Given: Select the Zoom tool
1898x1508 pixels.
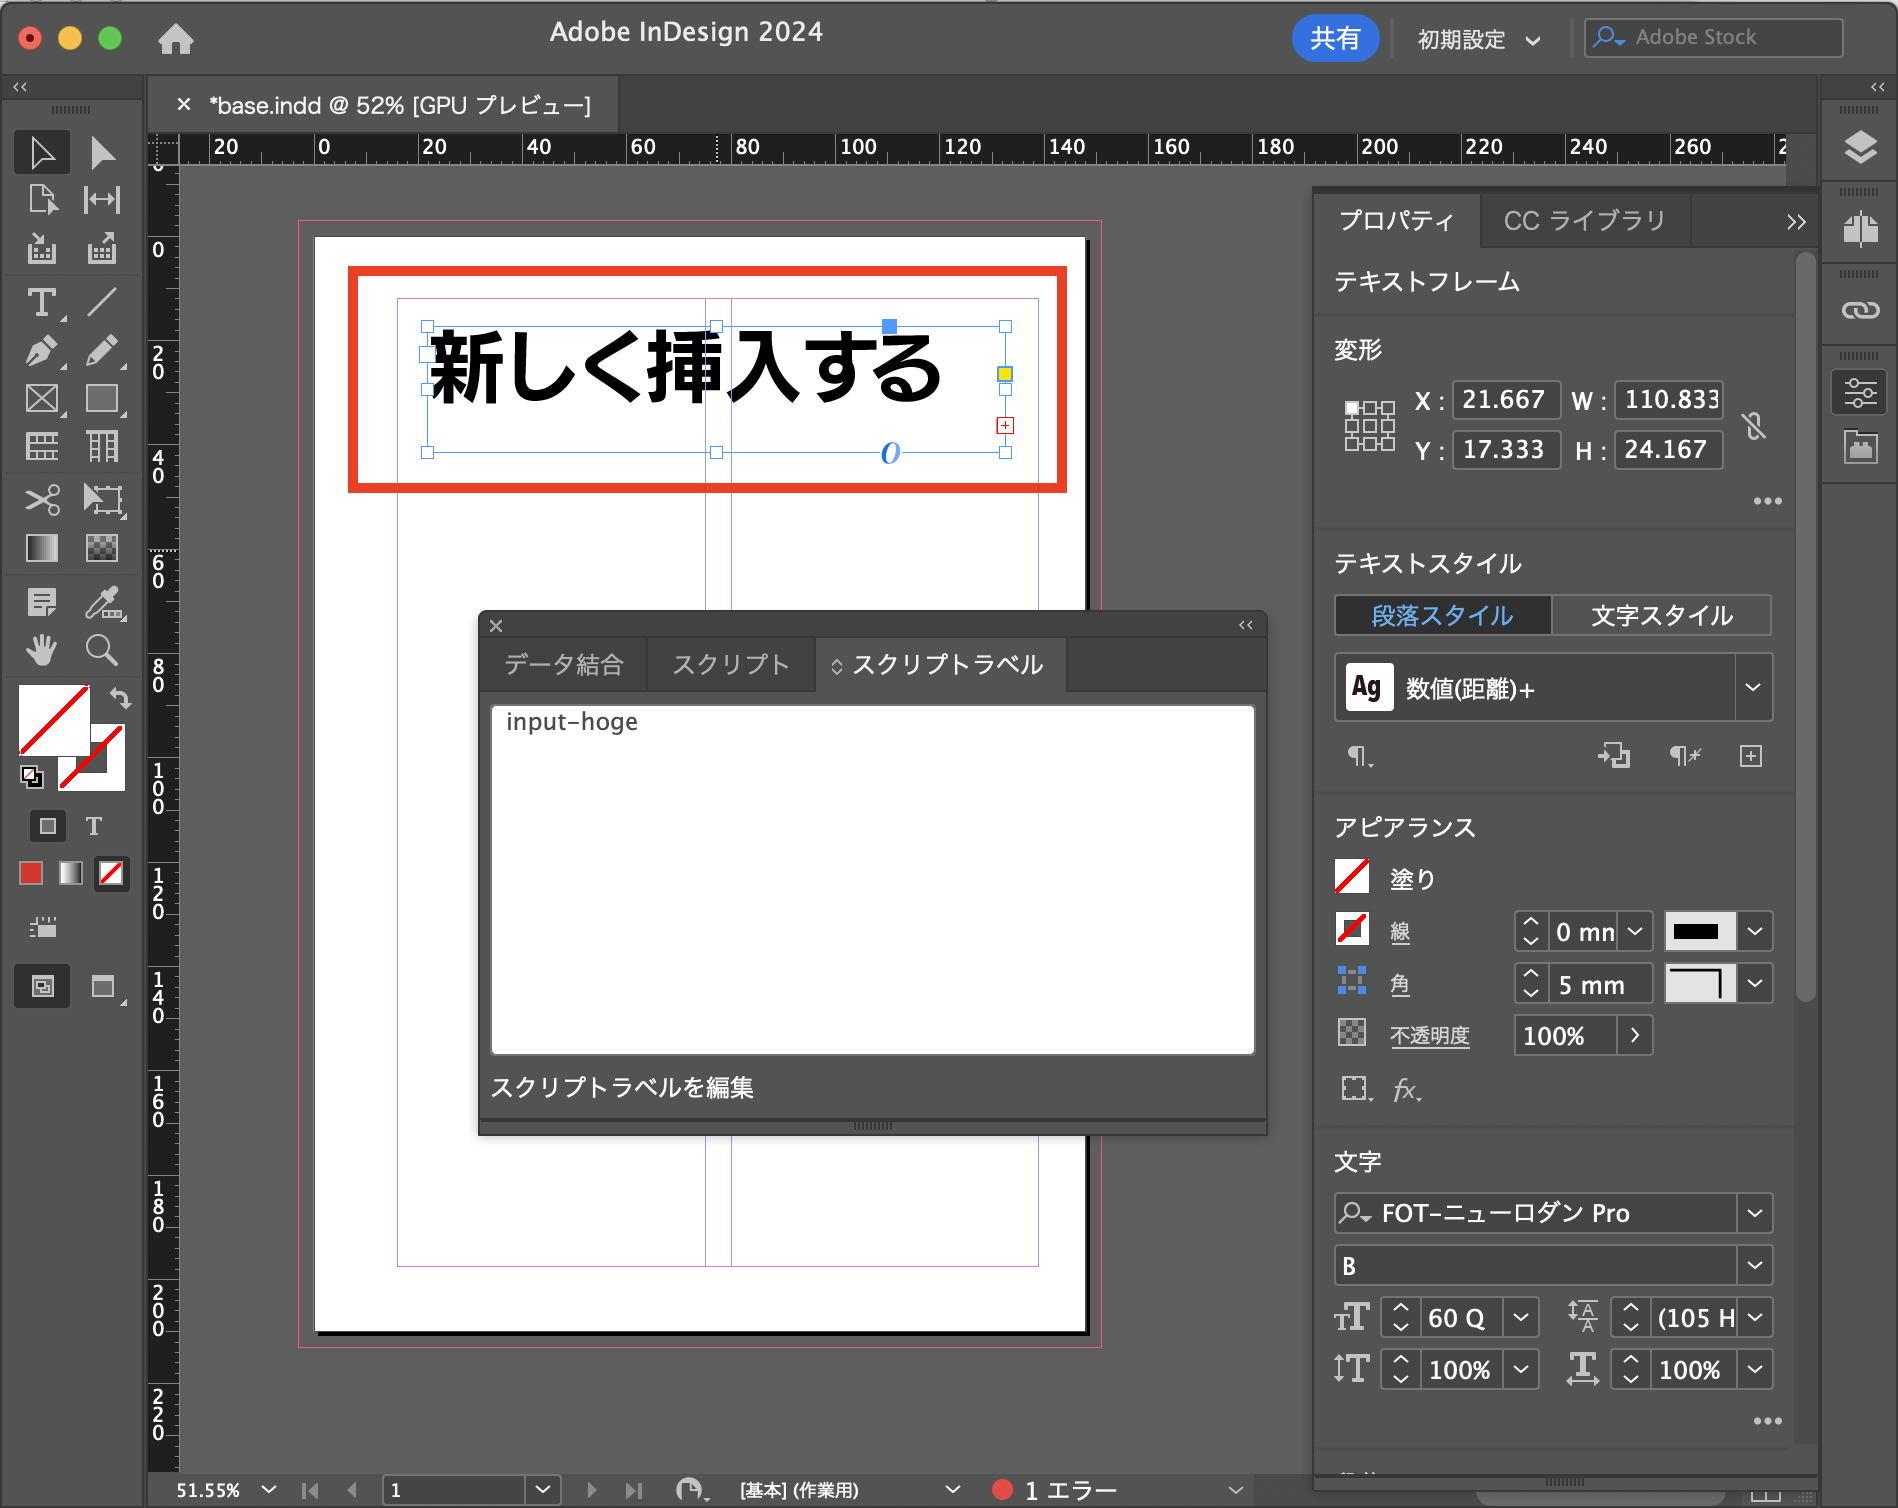Looking at the screenshot, I should 103,650.
